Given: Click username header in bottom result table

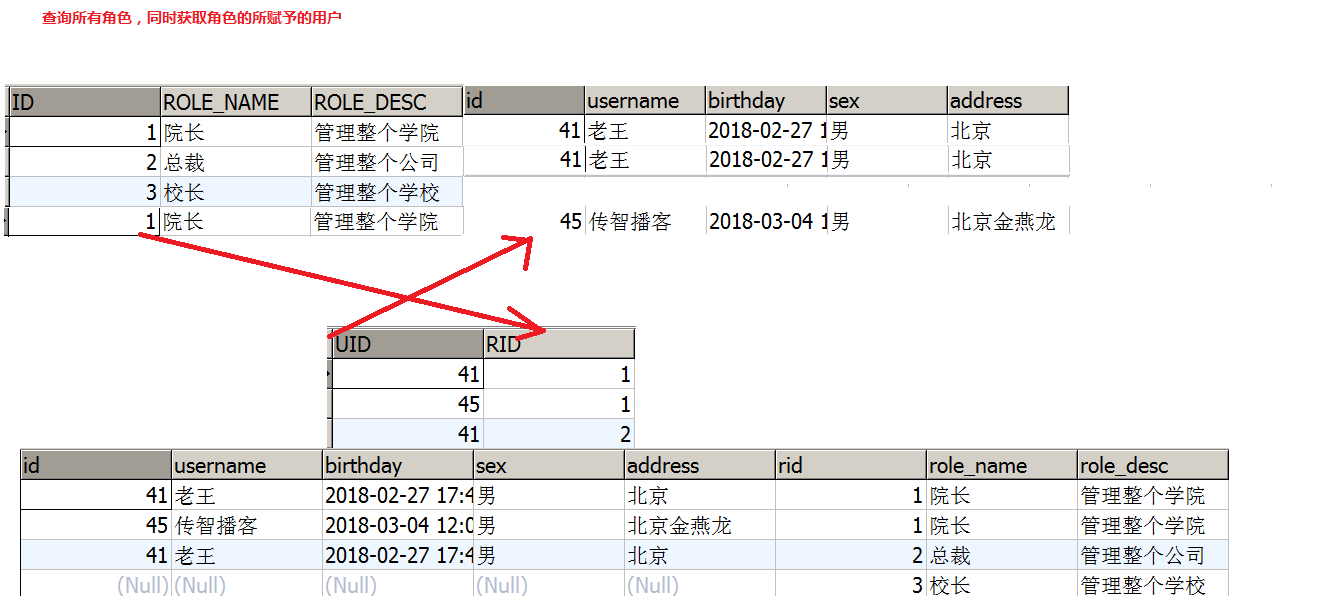Looking at the screenshot, I should coord(247,465).
